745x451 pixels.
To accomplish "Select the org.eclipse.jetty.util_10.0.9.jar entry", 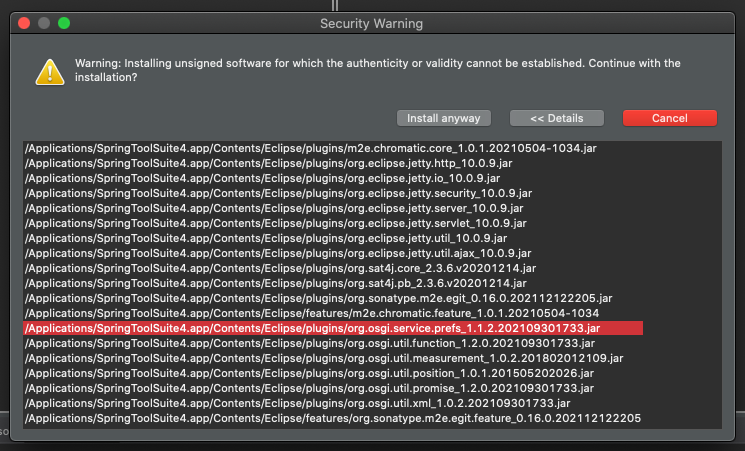I will pyautogui.click(x=266, y=238).
